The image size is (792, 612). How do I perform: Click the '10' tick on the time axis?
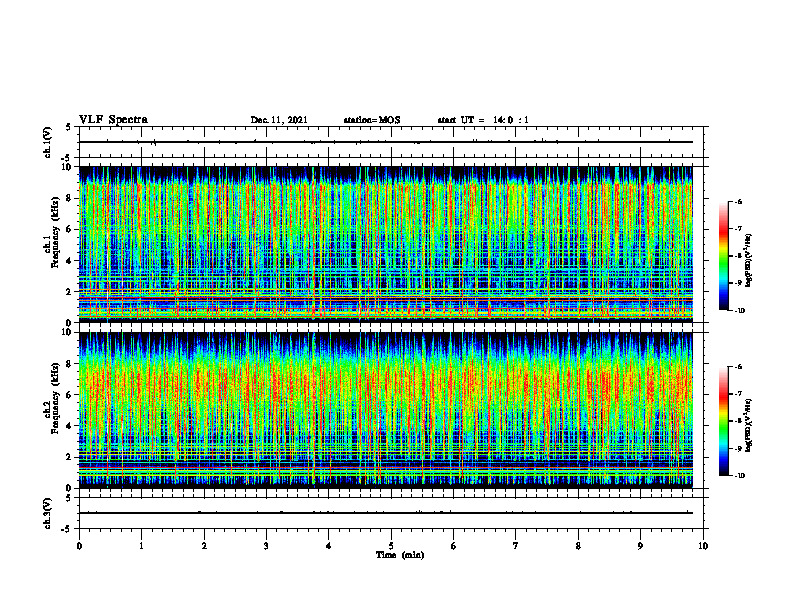703,546
